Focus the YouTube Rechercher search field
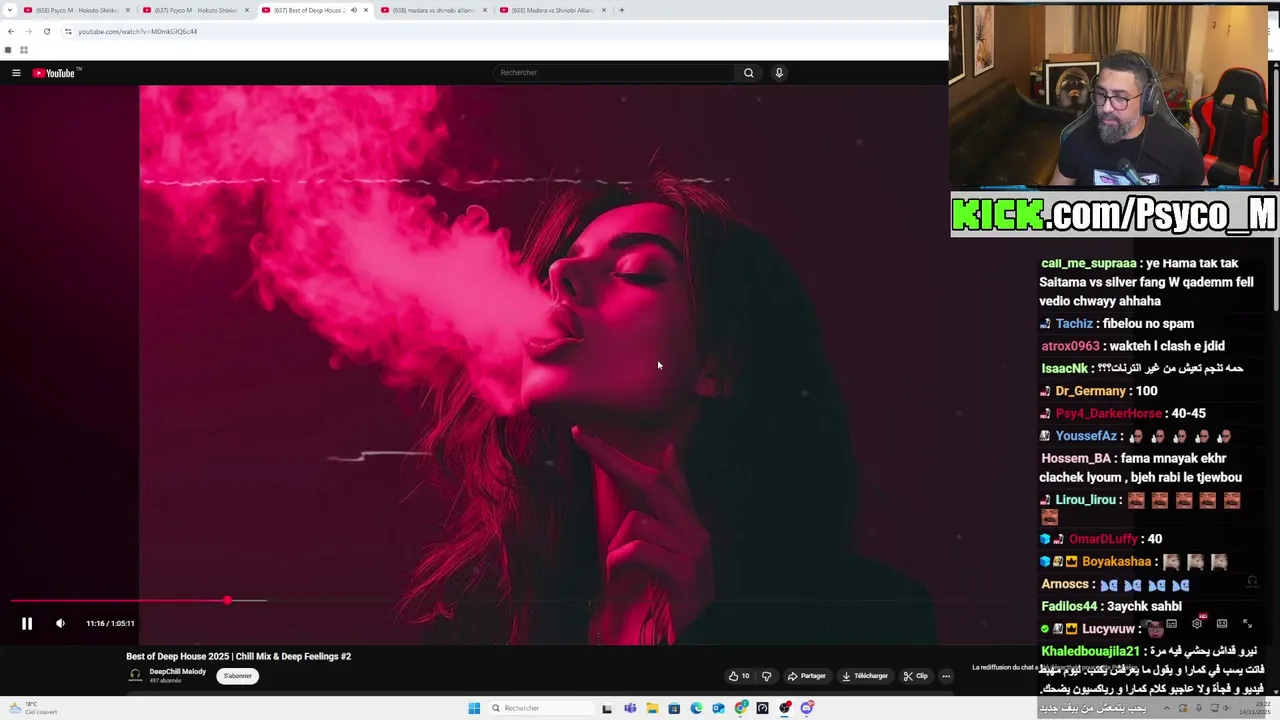The height and width of the screenshot is (720, 1280). point(615,73)
